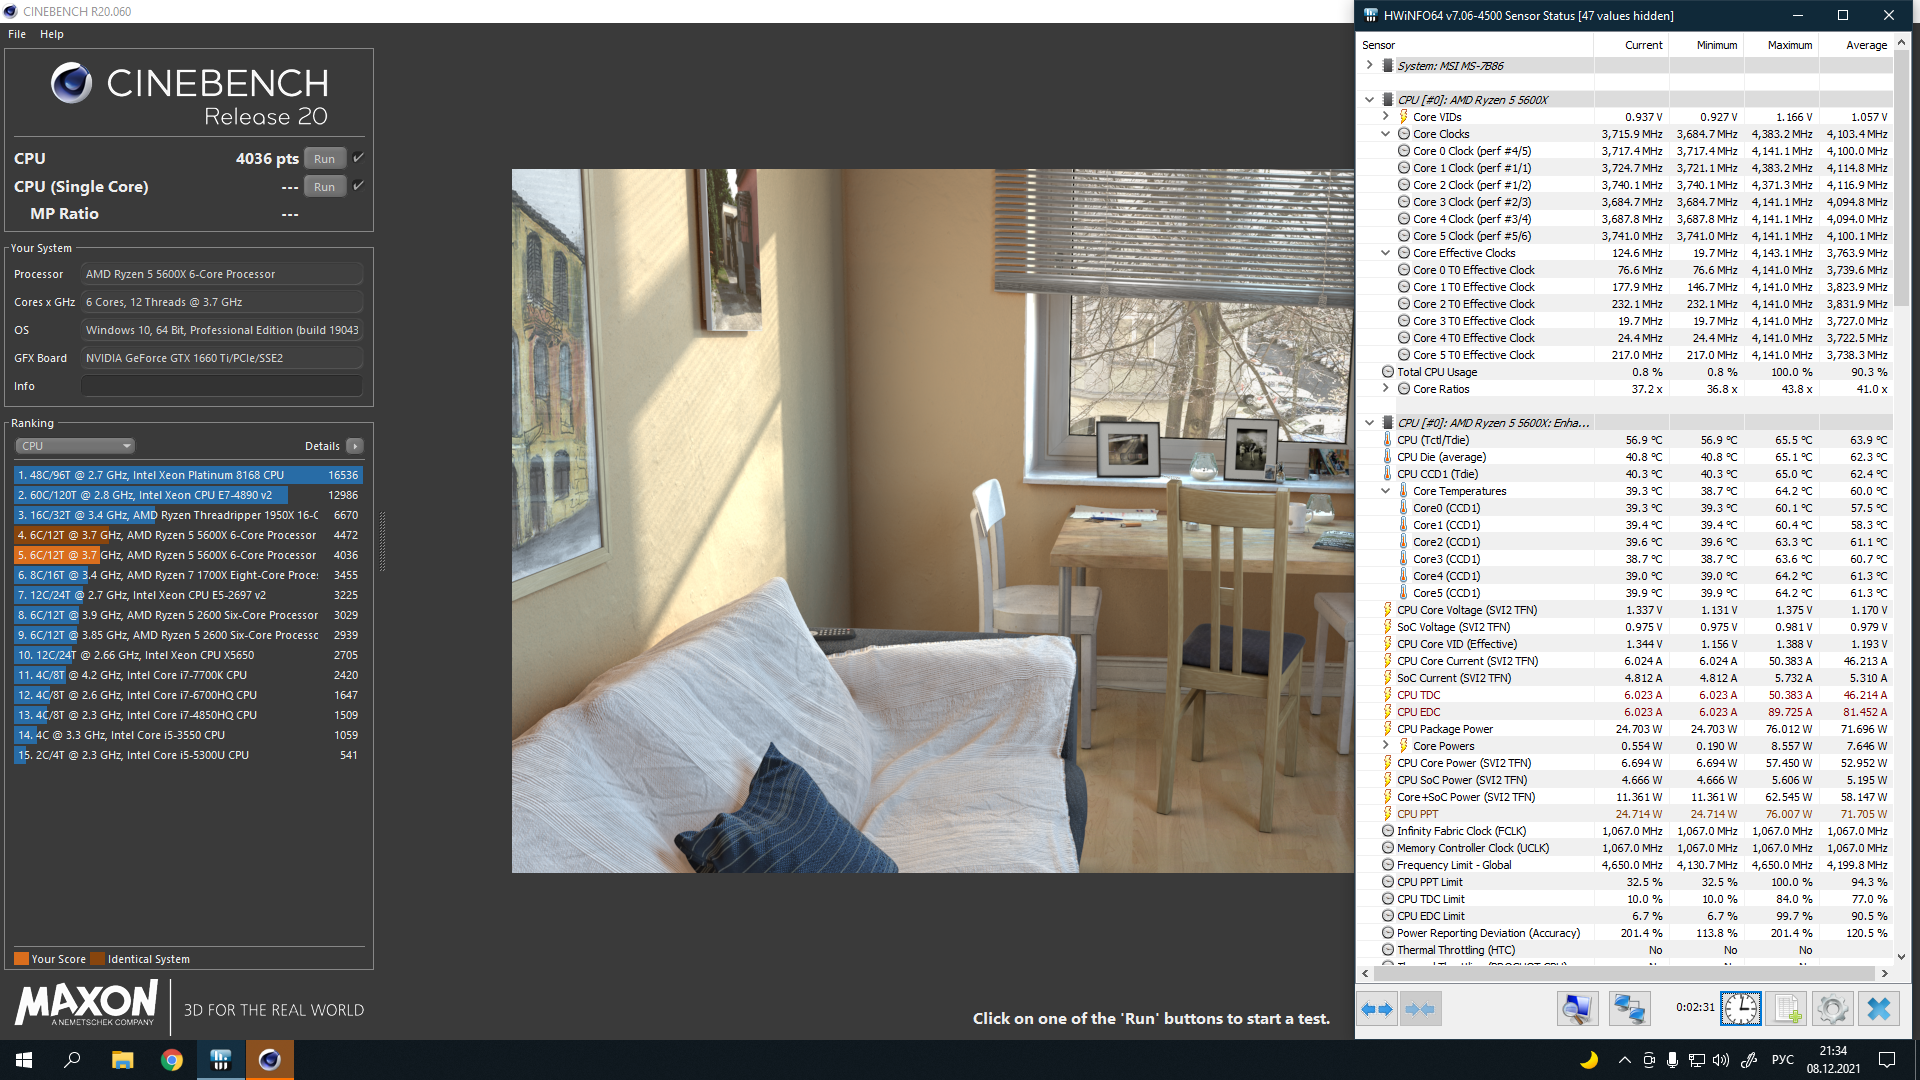
Task: Collapse the Core Clocks tree node
Action: (1385, 134)
